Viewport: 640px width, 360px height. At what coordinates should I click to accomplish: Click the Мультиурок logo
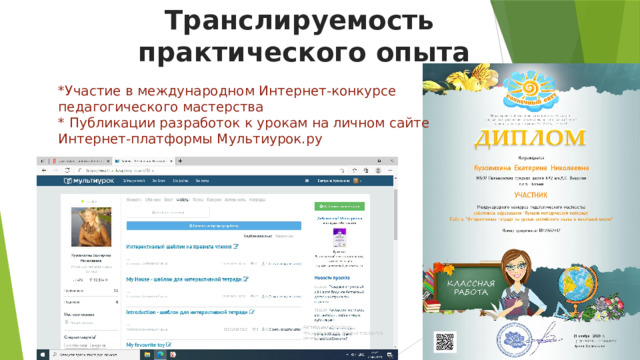(x=89, y=180)
